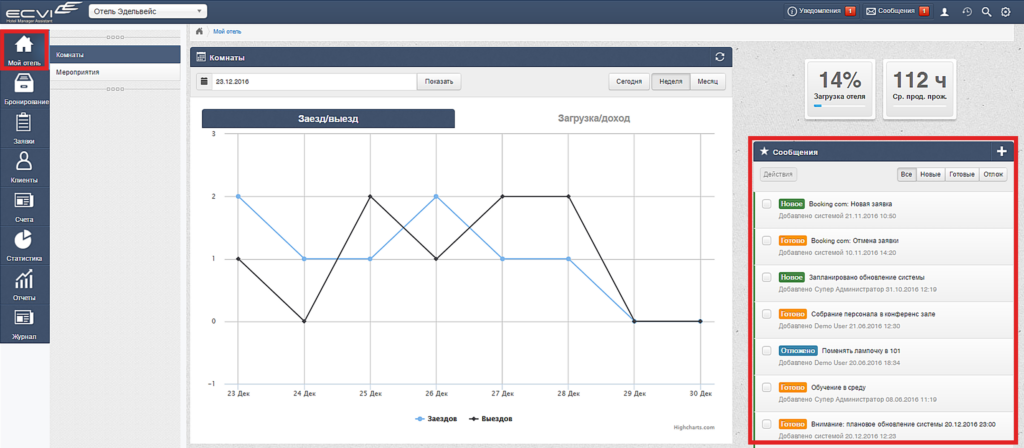The height and width of the screenshot is (448, 1024).
Task: Open the Бронирование sidebar section
Action: coord(24,89)
